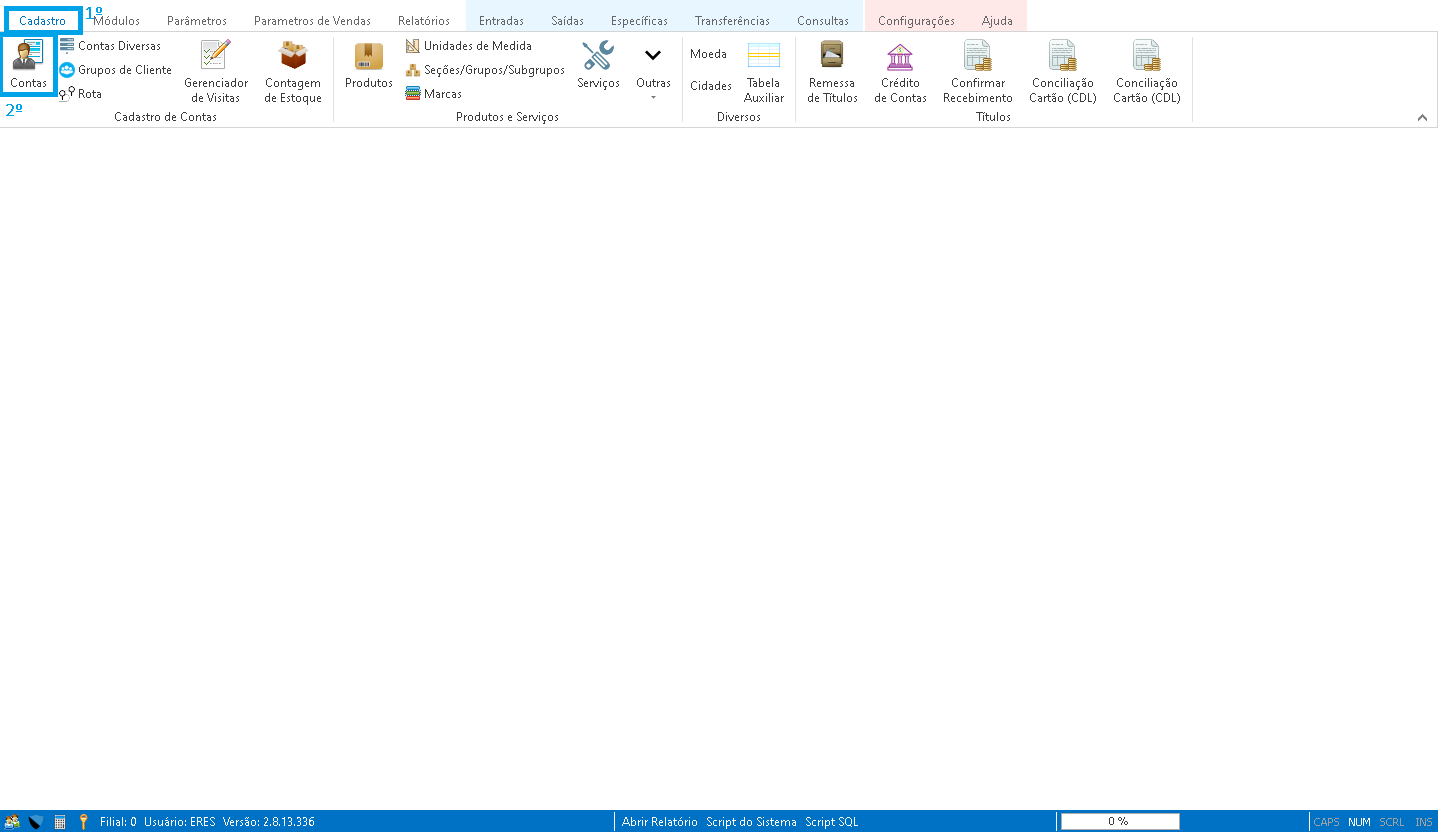Open Seções/Grupos/Subgrupos
The width and height of the screenshot is (1438, 832).
[x=485, y=70]
